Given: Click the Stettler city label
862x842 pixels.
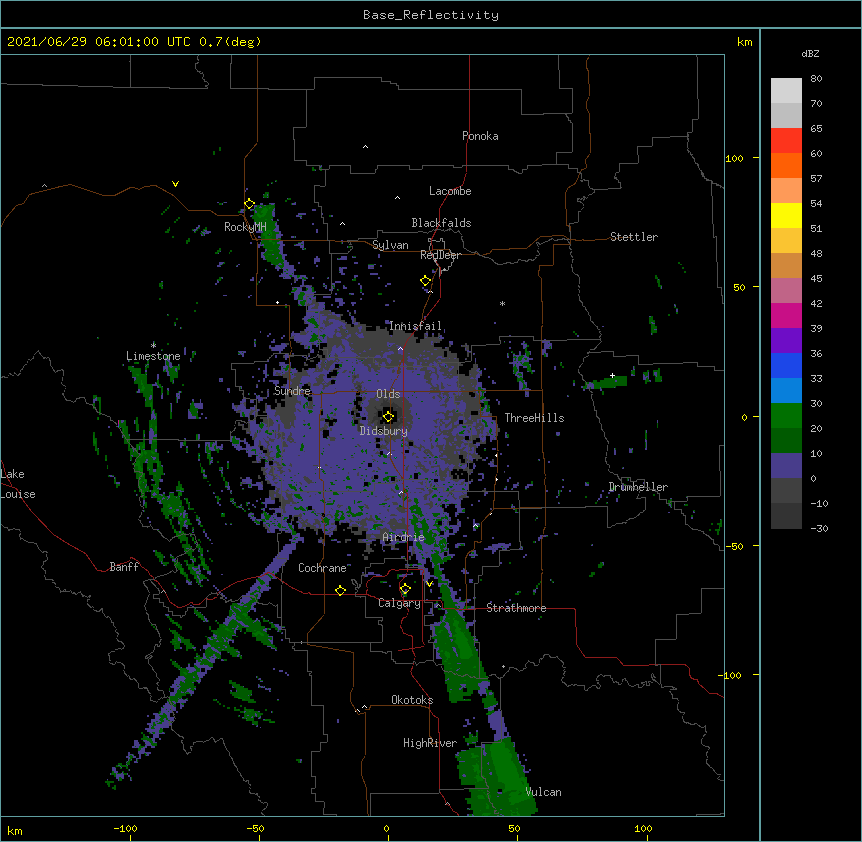Looking at the screenshot, I should tap(634, 237).
